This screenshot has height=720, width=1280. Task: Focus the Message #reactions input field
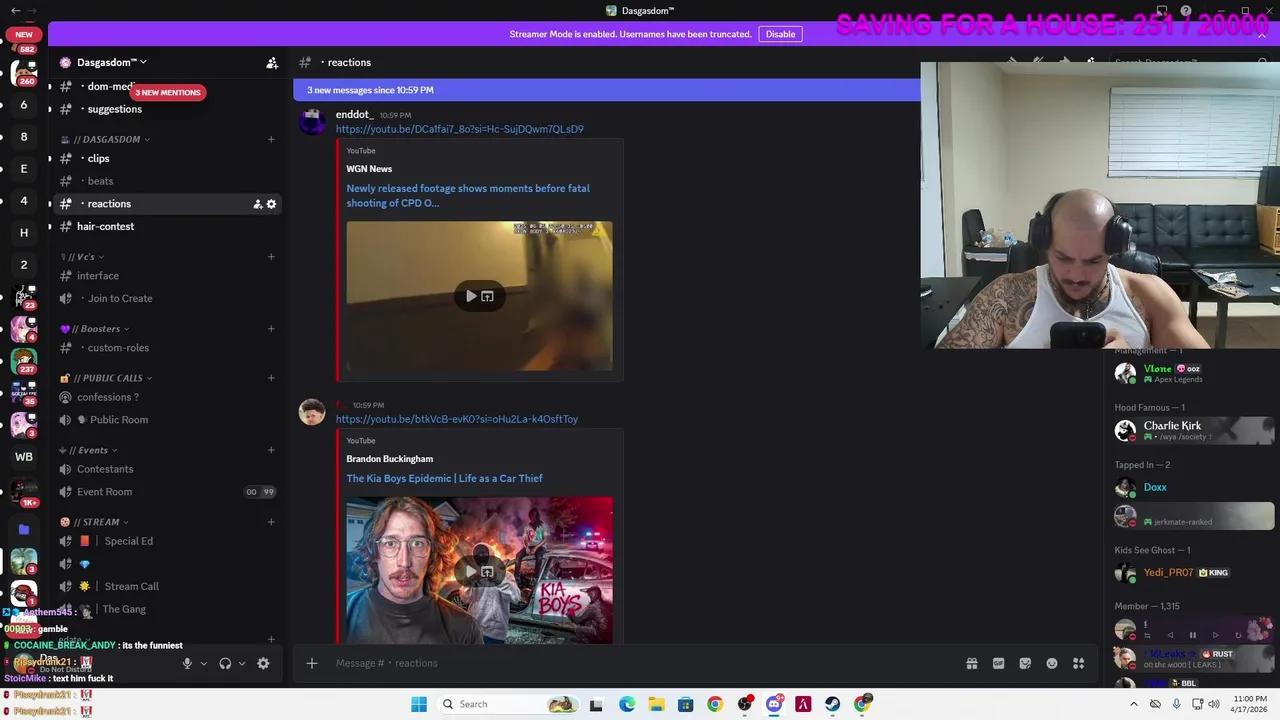tap(640, 663)
